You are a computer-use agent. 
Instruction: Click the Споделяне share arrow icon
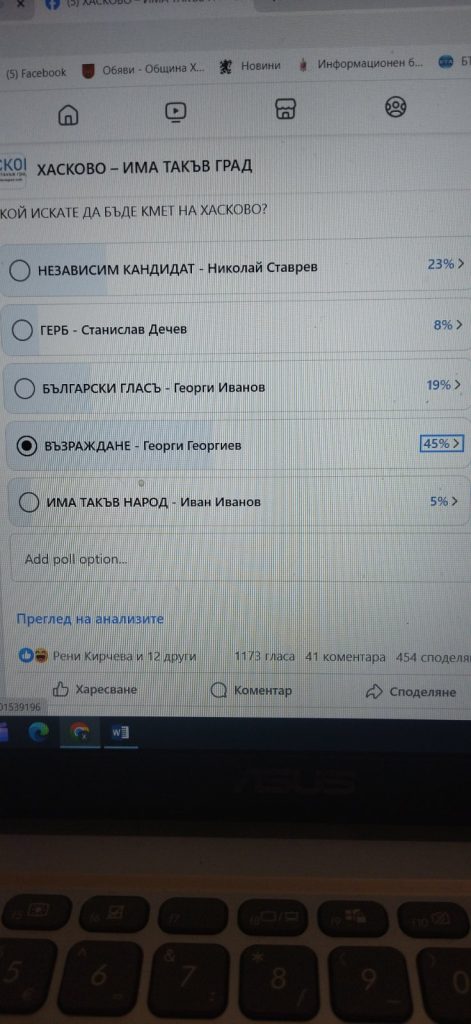[374, 691]
